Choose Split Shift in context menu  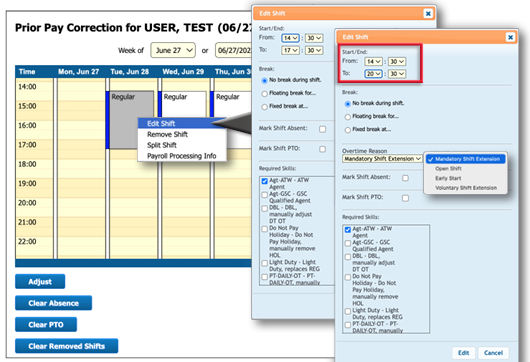point(182,145)
